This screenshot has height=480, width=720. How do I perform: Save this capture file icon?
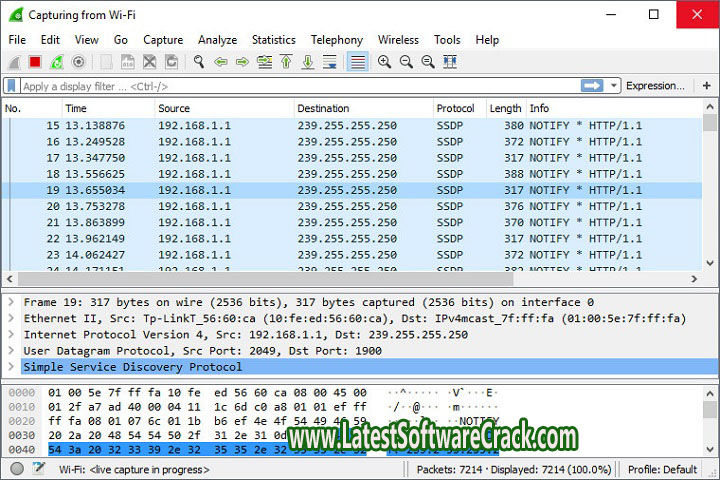[x=128, y=62]
